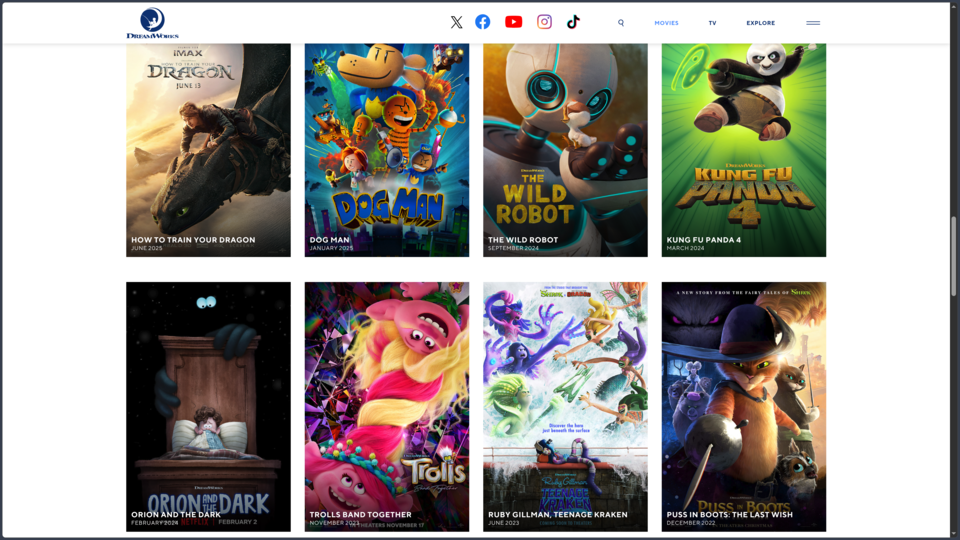Click 'TROLLS BAND TOGETHER' title caption
960x540 pixels.
tap(360, 515)
